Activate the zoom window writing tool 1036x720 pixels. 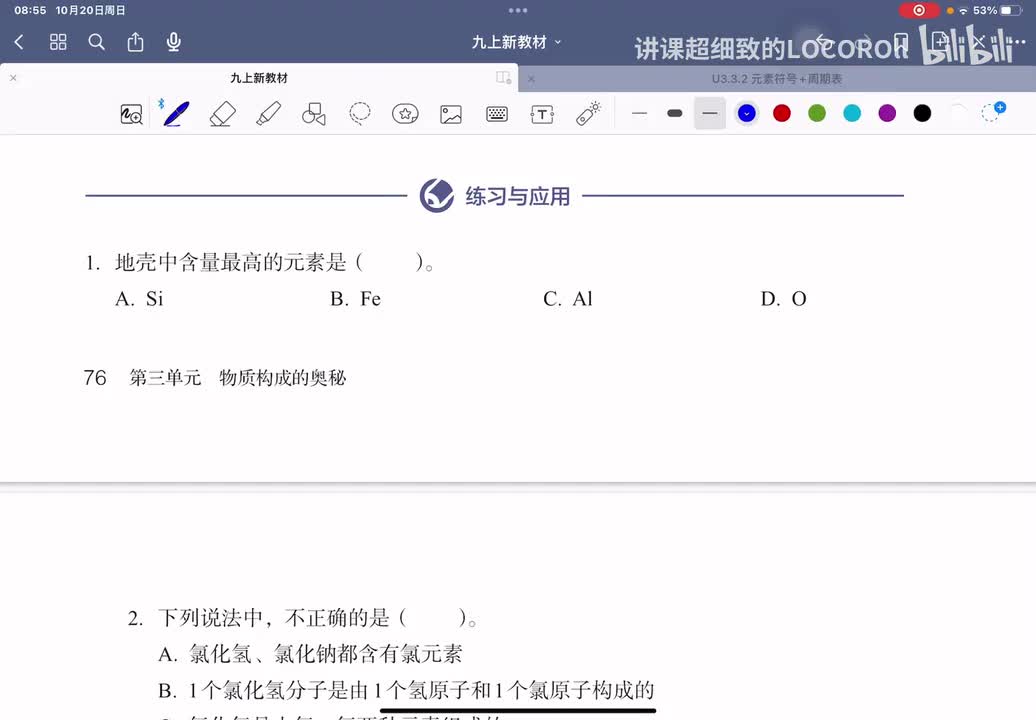tap(131, 114)
